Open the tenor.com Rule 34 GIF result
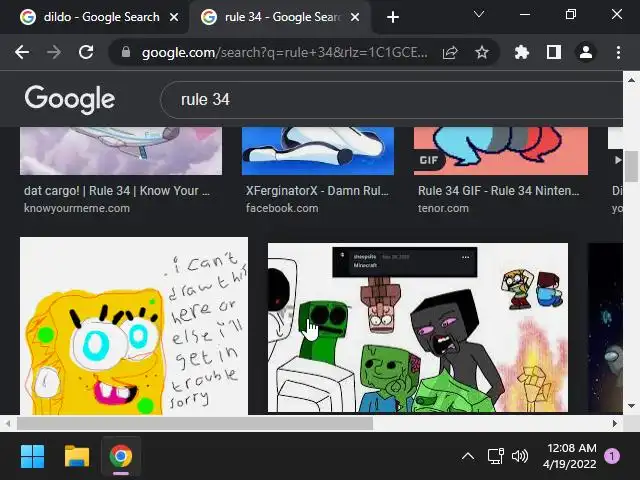 498,191
